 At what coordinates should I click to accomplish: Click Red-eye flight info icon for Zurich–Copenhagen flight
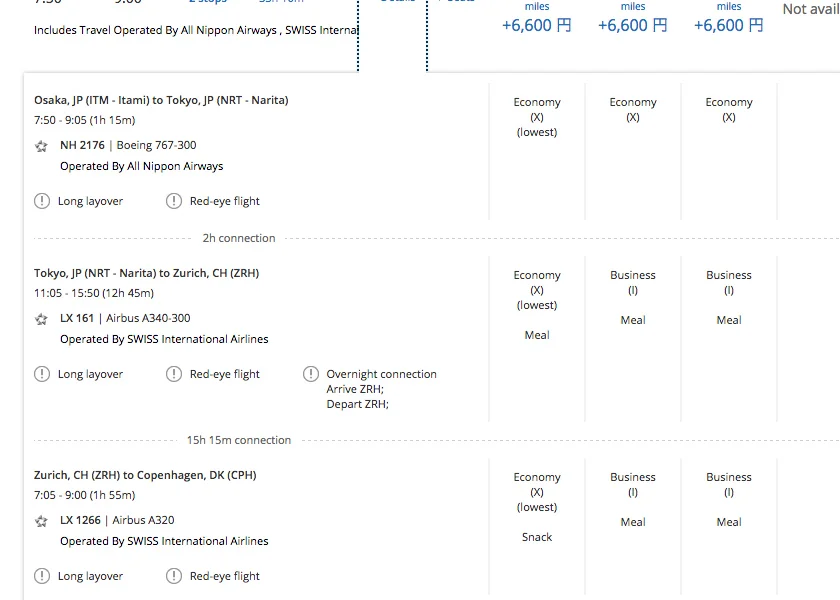pos(174,576)
